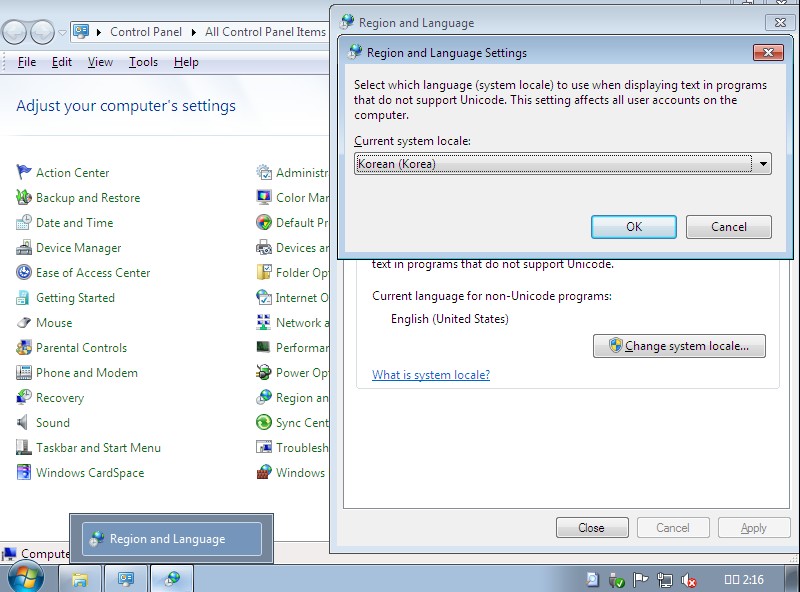The width and height of the screenshot is (800, 592).
Task: Open Backup and Restore icon
Action: click(23, 198)
